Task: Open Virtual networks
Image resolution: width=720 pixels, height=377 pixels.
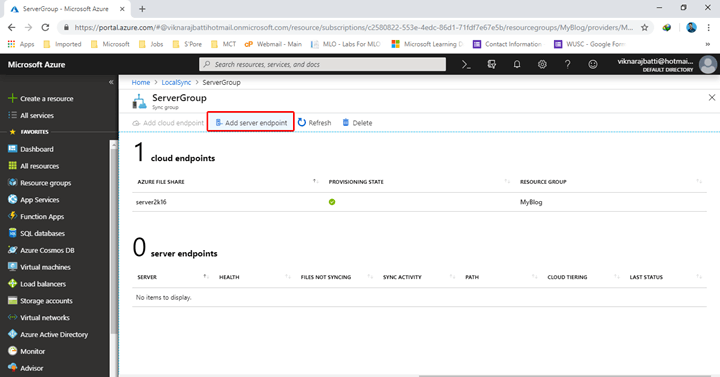Action: tap(39, 317)
